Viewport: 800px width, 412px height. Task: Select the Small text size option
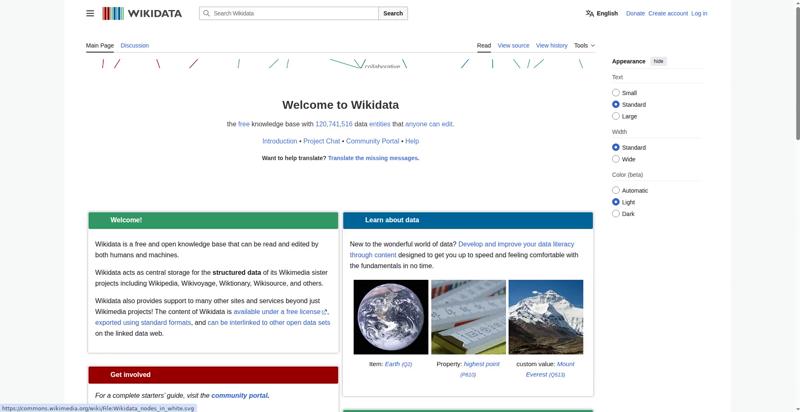pyautogui.click(x=616, y=93)
